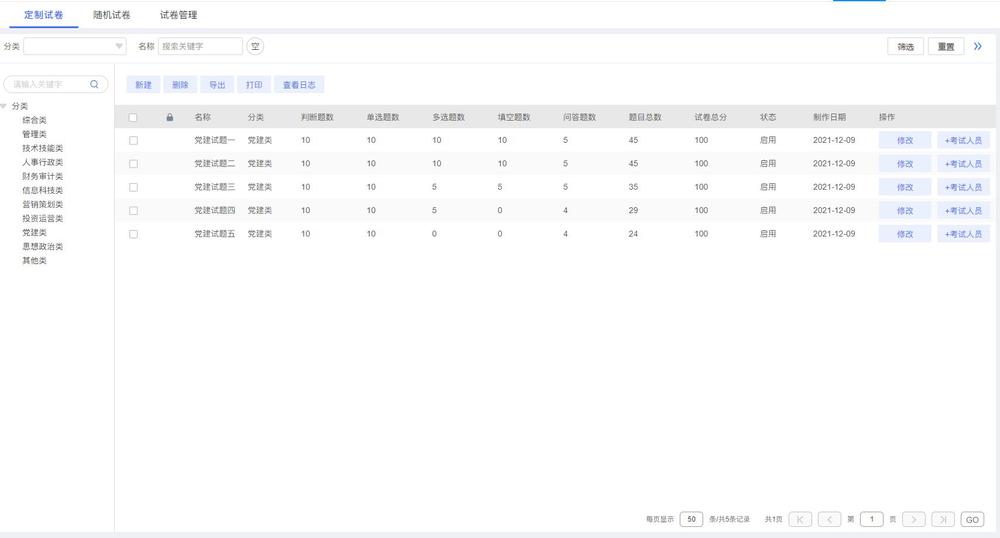The height and width of the screenshot is (538, 1000).
Task: Click the 搜索关键字 name input field
Action: 200,46
